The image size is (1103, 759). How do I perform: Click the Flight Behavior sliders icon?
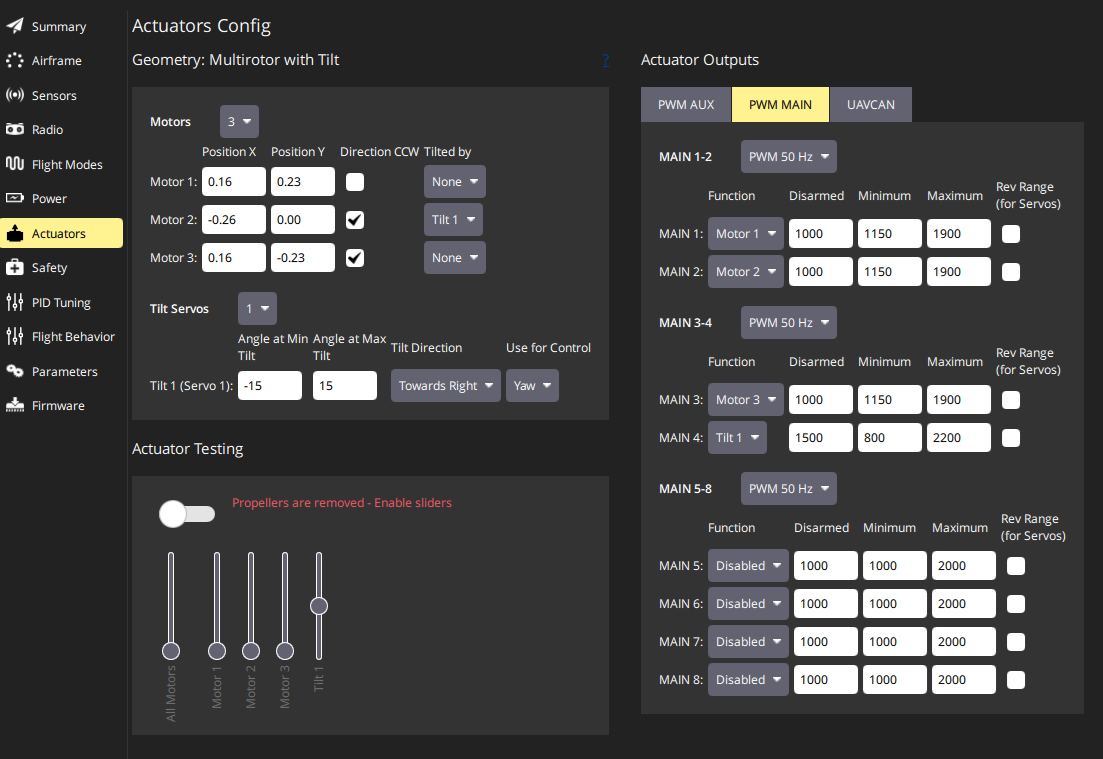[x=15, y=336]
